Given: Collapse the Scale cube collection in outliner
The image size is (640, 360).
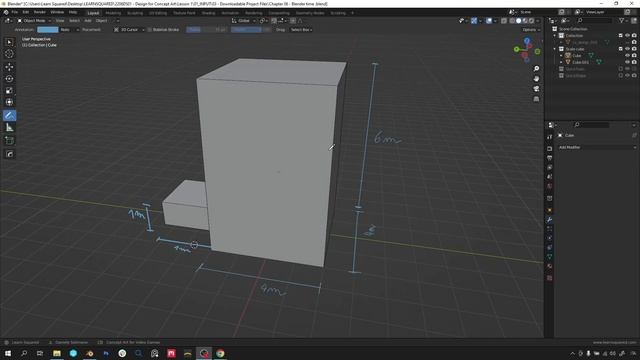Looking at the screenshot, I should [555, 49].
